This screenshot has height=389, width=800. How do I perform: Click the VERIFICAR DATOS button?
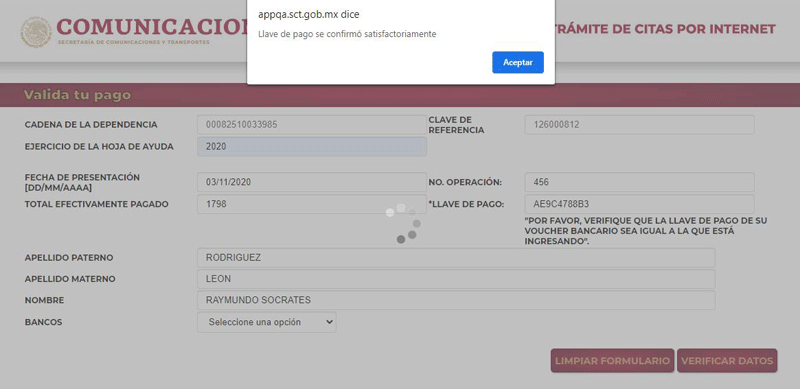tap(727, 360)
